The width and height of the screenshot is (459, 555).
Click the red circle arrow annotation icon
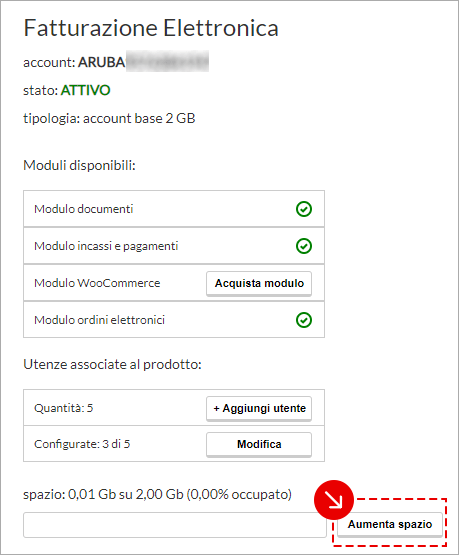(x=334, y=500)
